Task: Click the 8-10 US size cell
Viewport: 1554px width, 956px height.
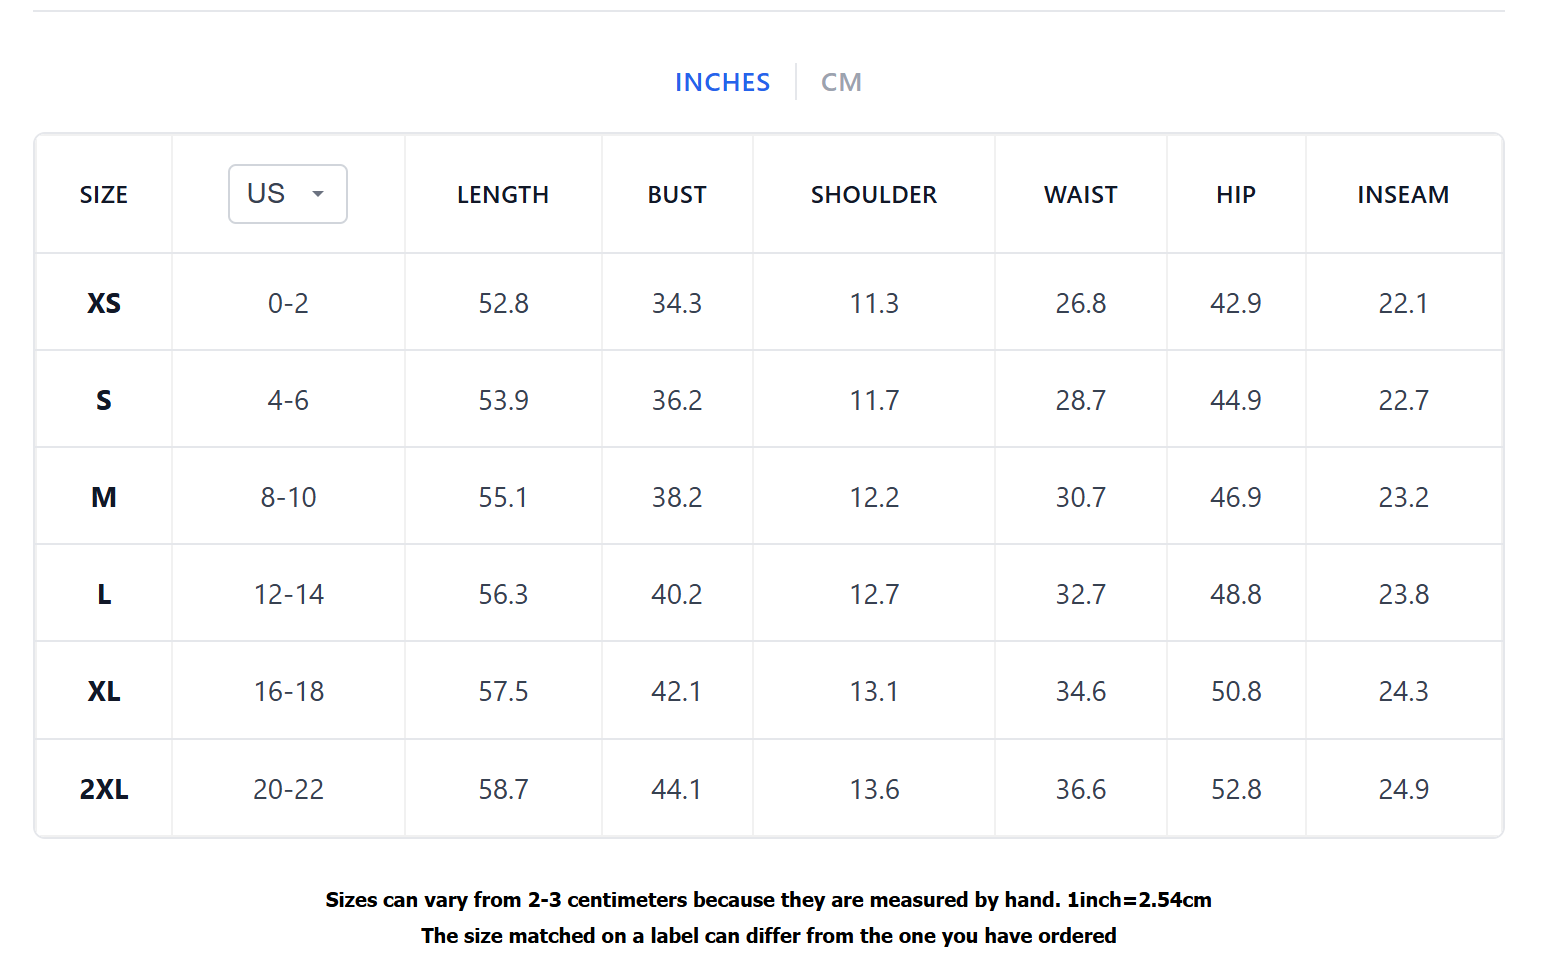Action: (288, 497)
